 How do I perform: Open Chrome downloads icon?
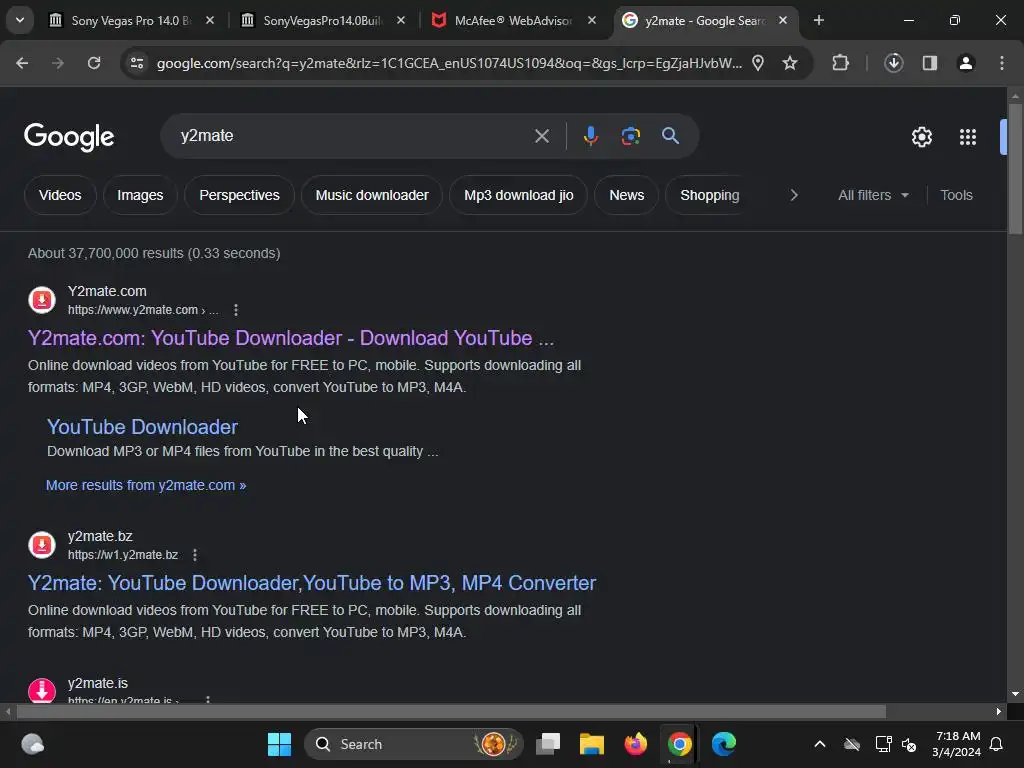(x=893, y=63)
